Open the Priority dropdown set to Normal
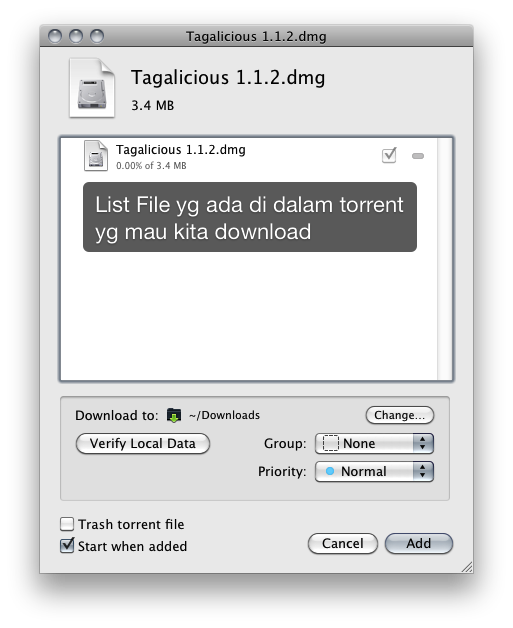This screenshot has width=513, height=628. [374, 471]
